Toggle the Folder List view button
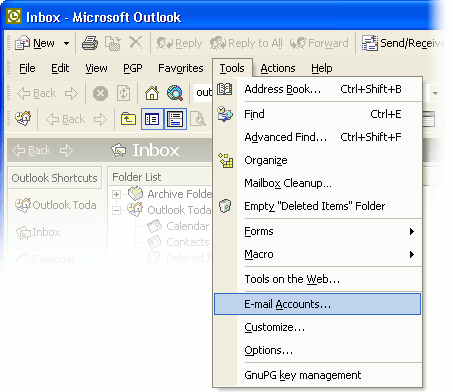The height and width of the screenshot is (392, 453). pos(152,119)
